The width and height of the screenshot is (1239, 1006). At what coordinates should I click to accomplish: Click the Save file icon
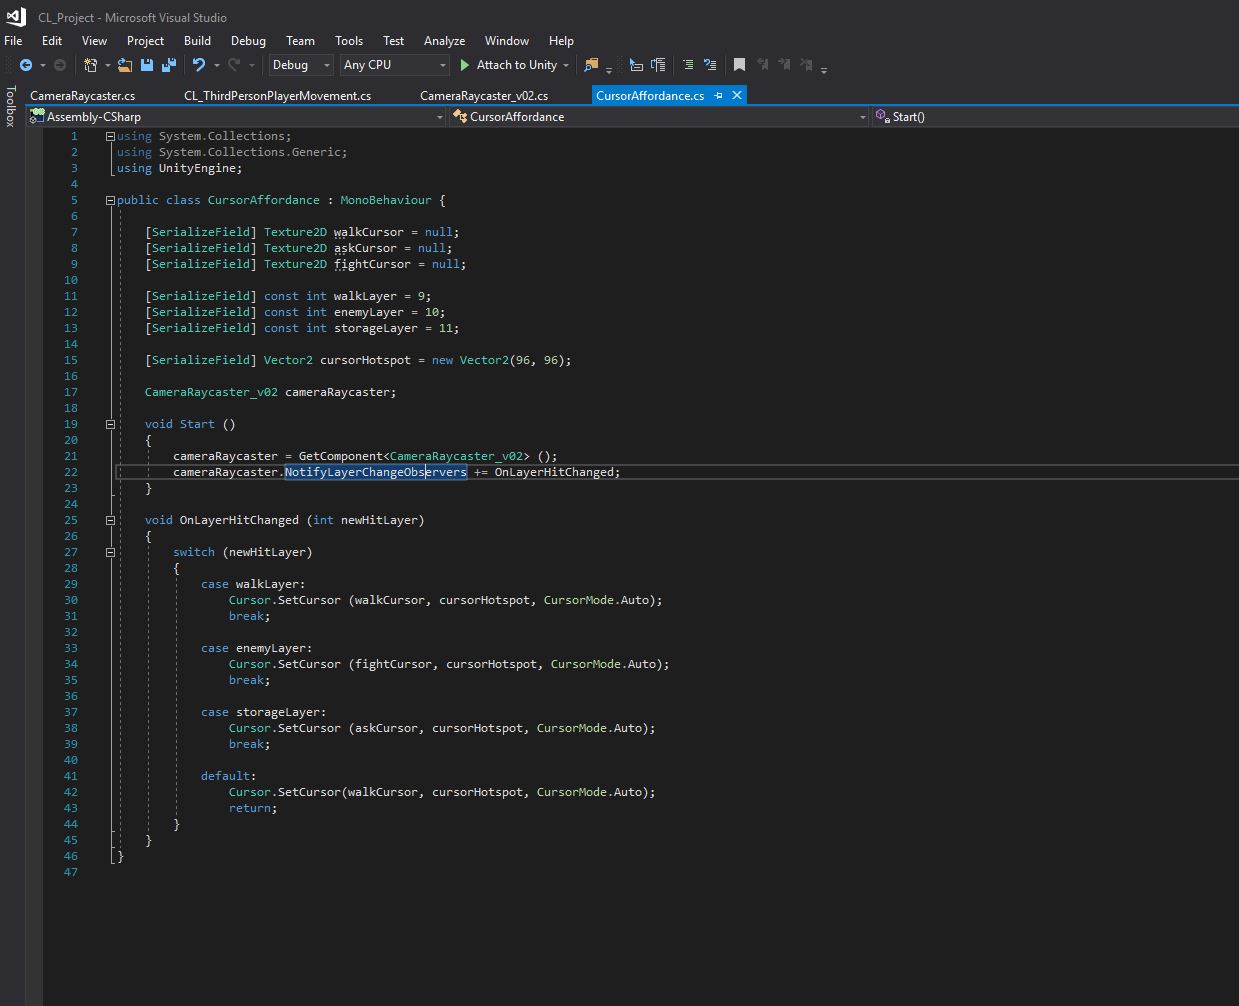pyautogui.click(x=147, y=65)
